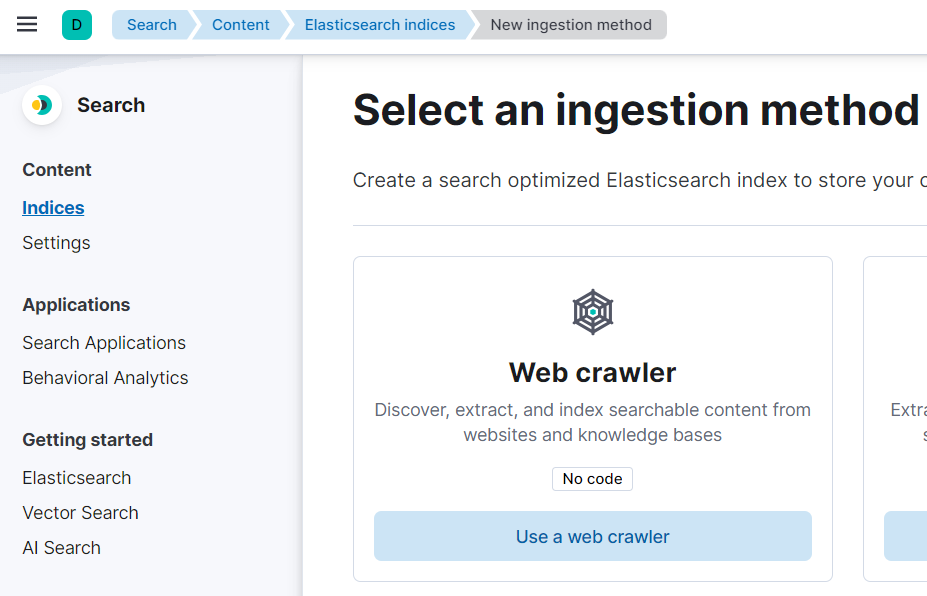The image size is (927, 596).
Task: Click the Web crawler spider icon
Action: [592, 311]
